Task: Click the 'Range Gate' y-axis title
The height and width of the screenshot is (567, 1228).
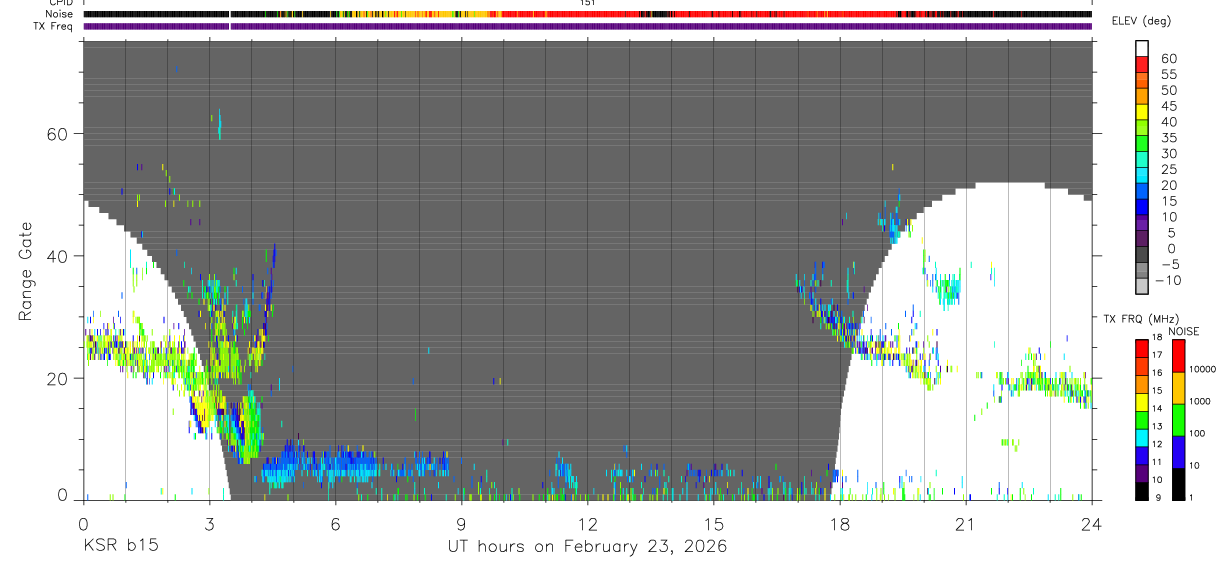Action: coord(25,272)
